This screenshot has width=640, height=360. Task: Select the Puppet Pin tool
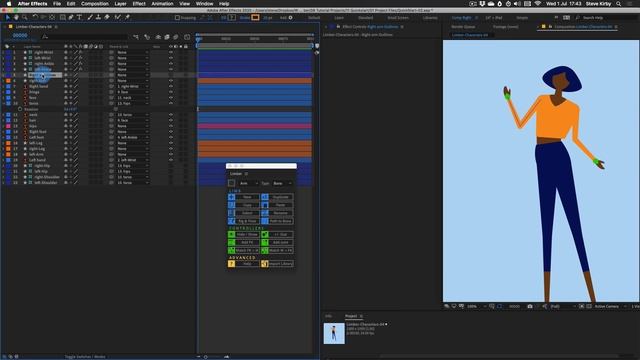pyautogui.click(x=127, y=18)
